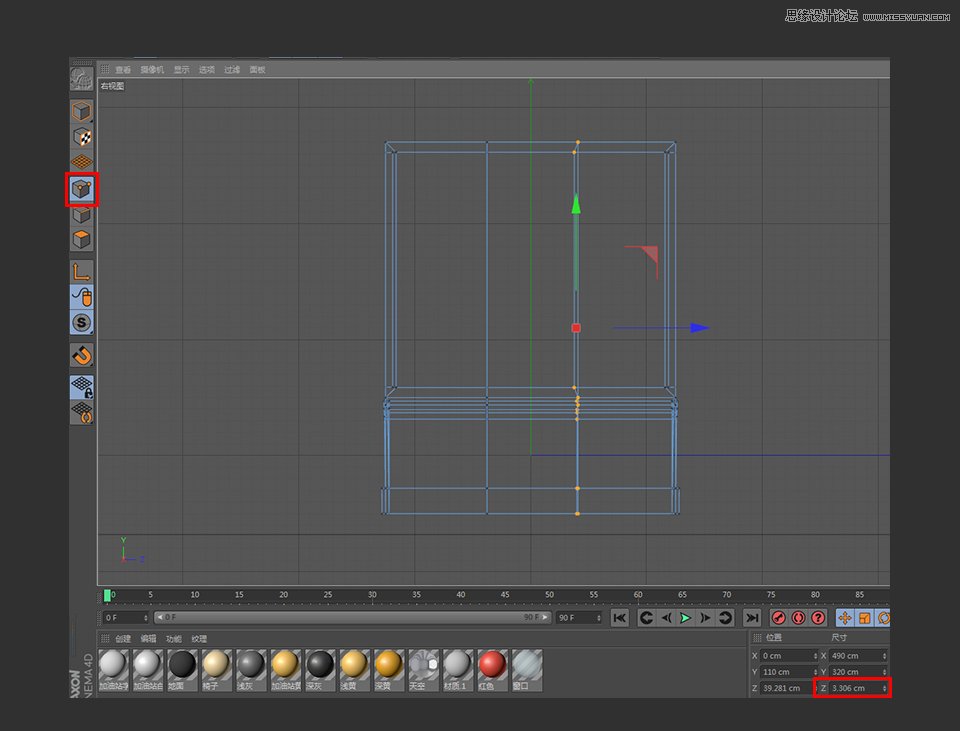Open the workplane lock icon

pos(81,387)
